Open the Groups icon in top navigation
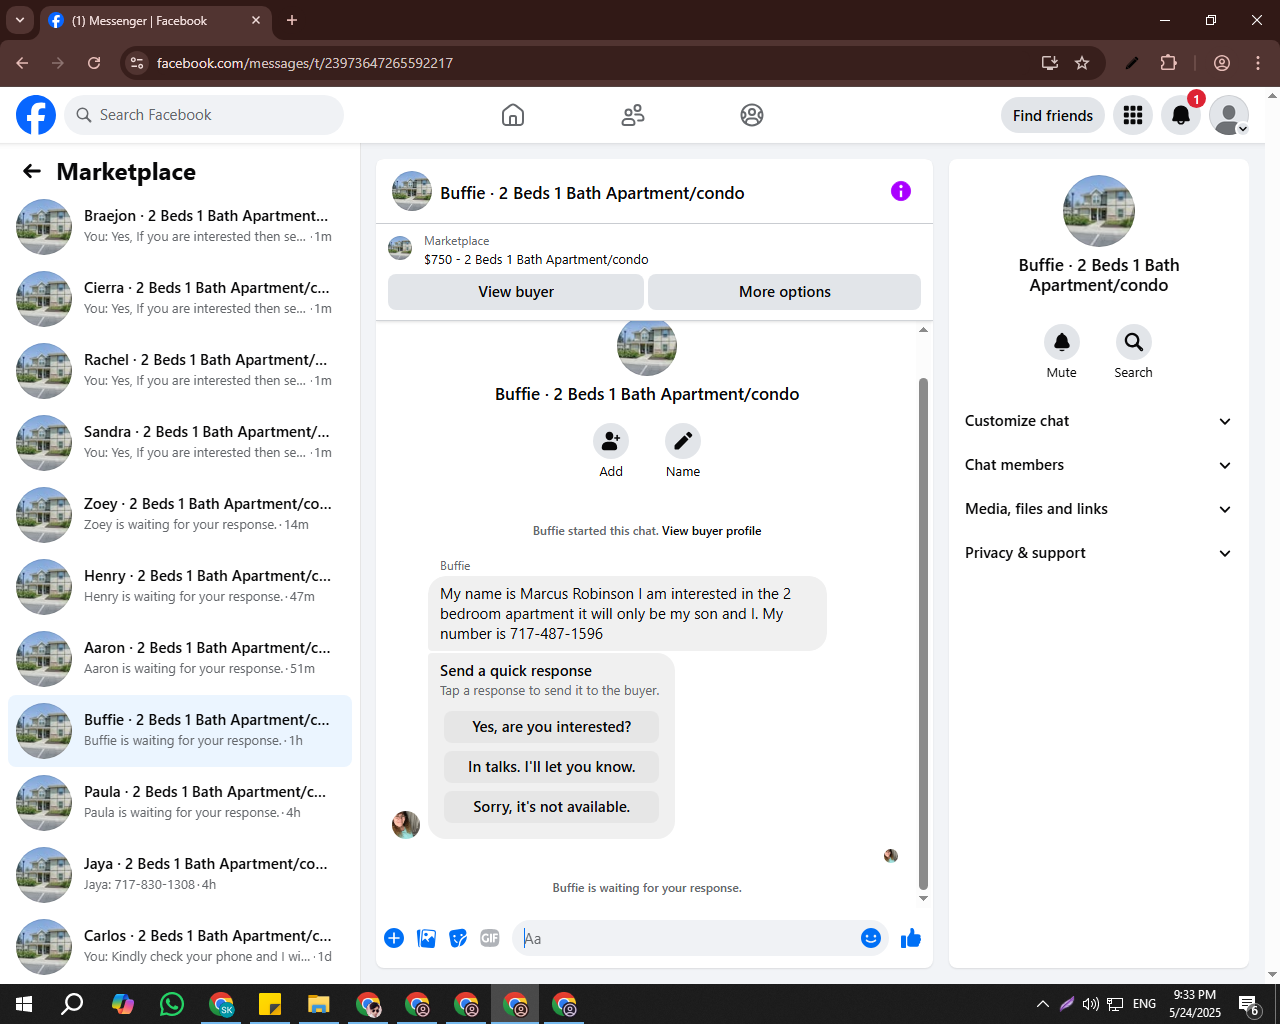Viewport: 1280px width, 1024px height. [x=752, y=115]
